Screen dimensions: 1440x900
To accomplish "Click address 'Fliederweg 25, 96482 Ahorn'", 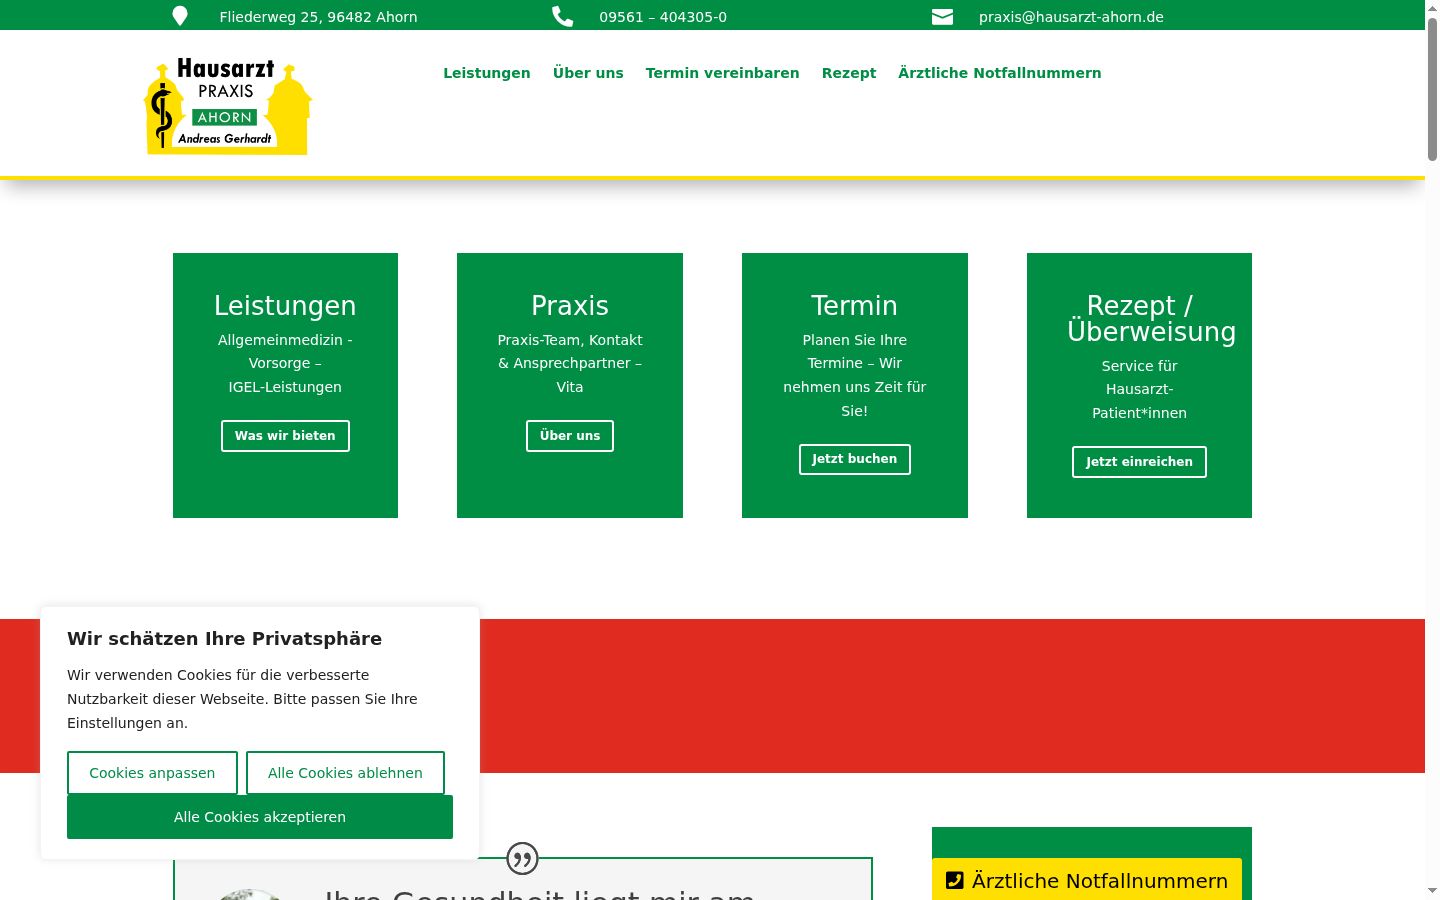I will 318,17.
